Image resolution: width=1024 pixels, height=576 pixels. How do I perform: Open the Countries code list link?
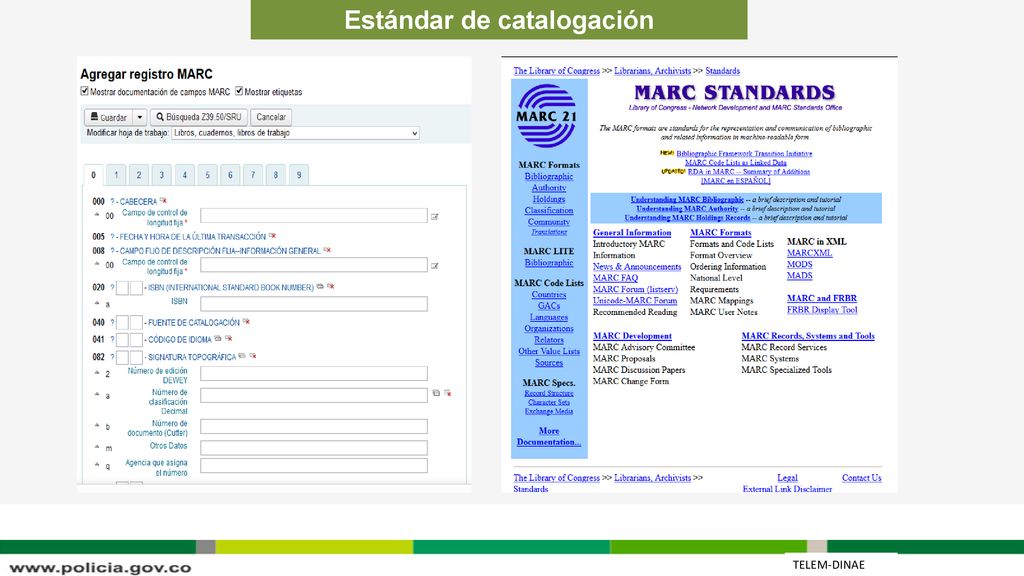[549, 295]
